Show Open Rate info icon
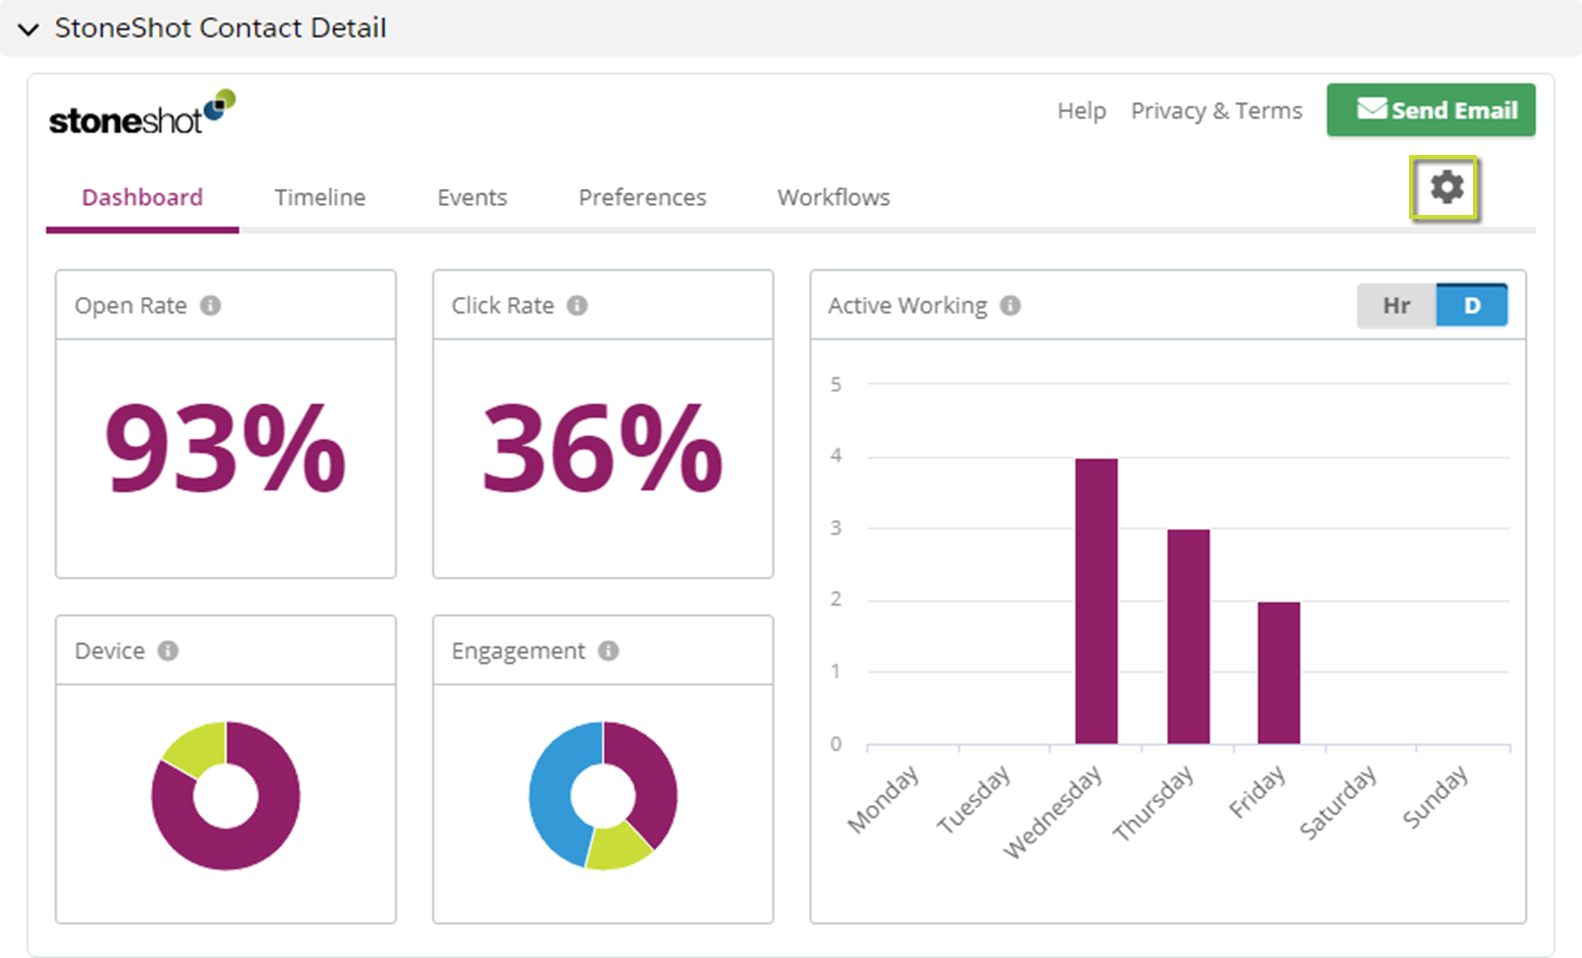The image size is (1582, 958). click(210, 305)
